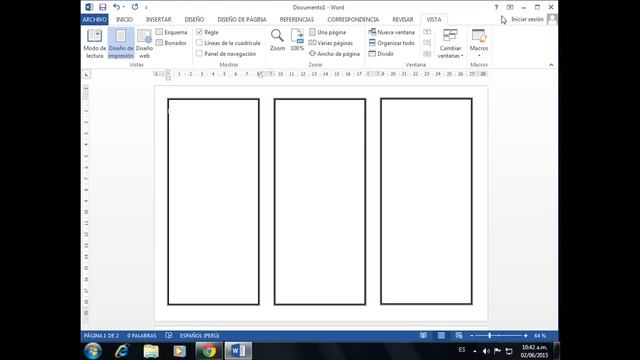The image size is (640, 360).
Task: Switch to the CORRESPONDENCIA tab
Action: 353,20
